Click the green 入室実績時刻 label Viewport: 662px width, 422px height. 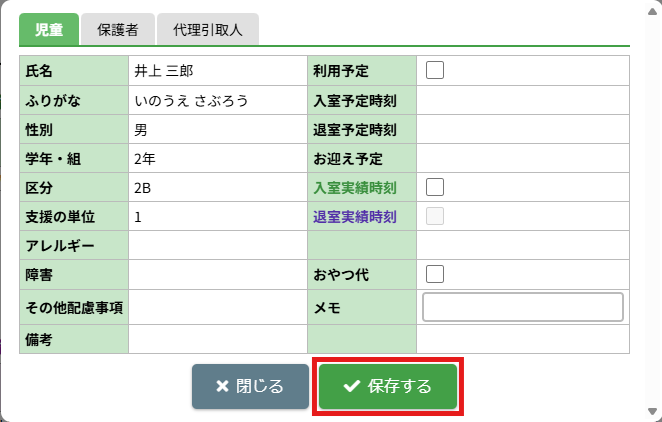(x=355, y=188)
